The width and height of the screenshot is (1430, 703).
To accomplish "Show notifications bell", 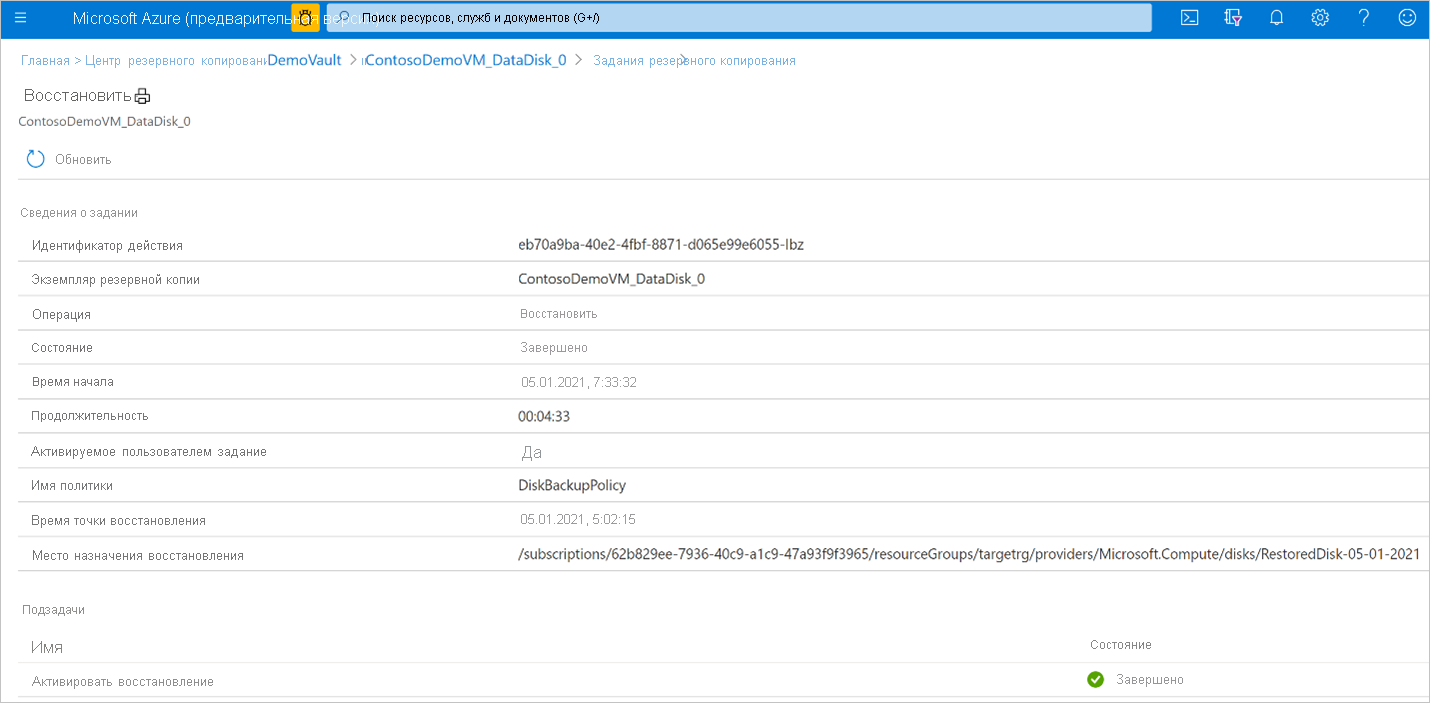I will coord(1276,18).
